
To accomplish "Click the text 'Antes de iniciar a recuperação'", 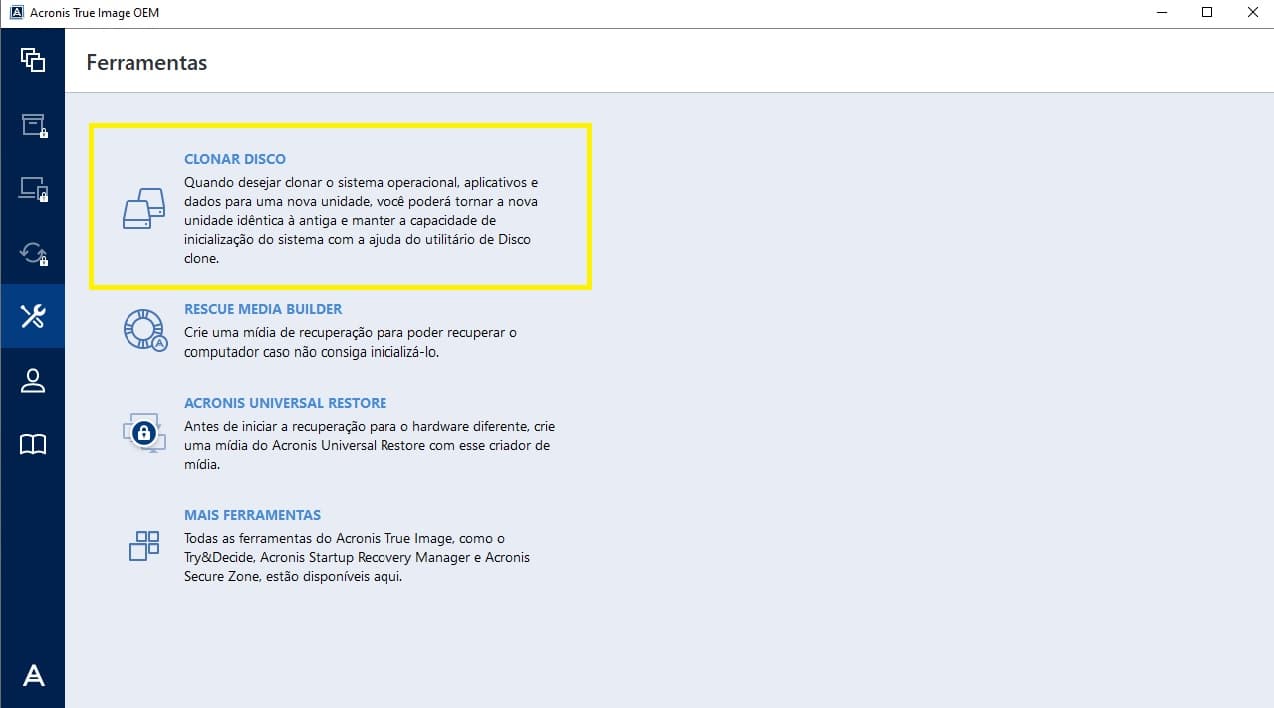I will click(369, 445).
